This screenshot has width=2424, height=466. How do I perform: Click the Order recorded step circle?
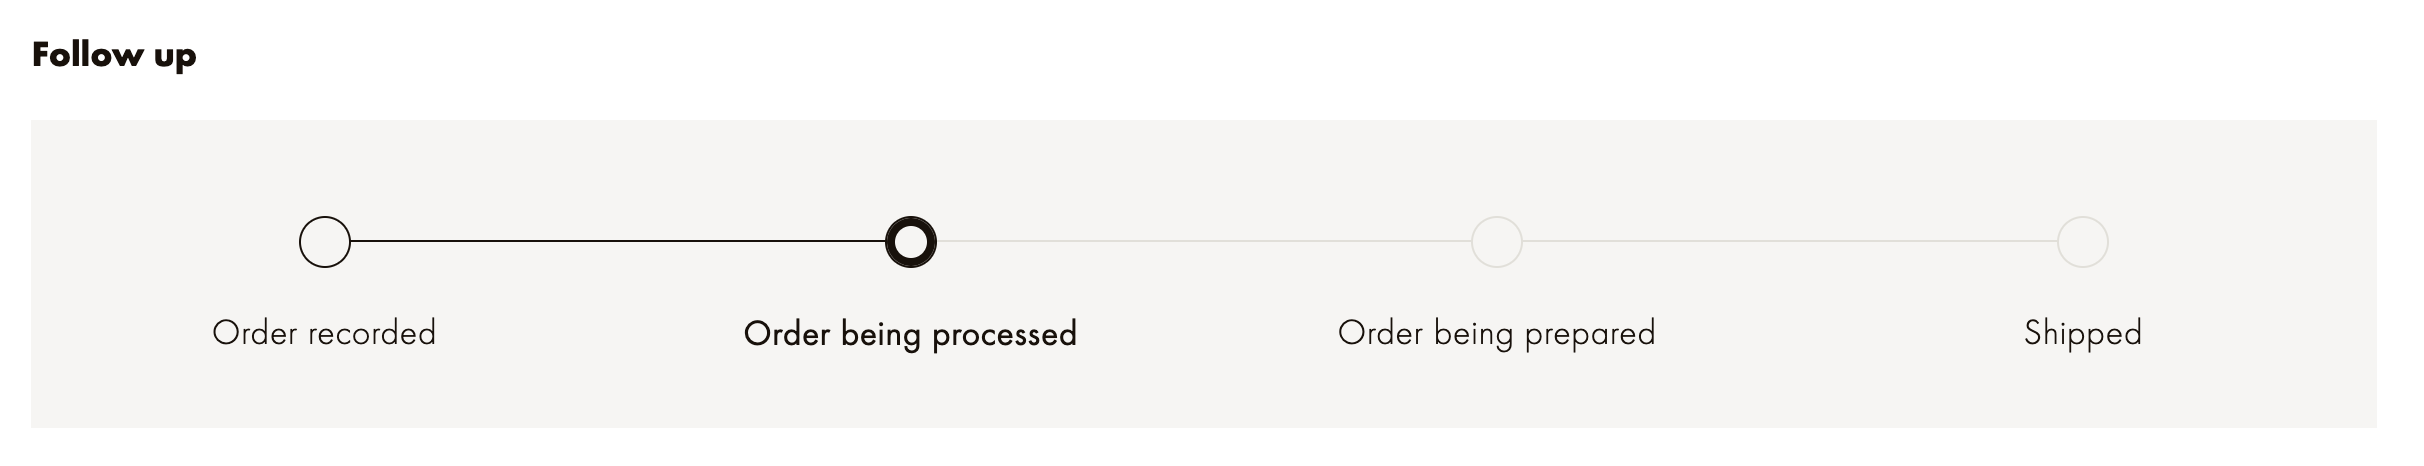325,242
